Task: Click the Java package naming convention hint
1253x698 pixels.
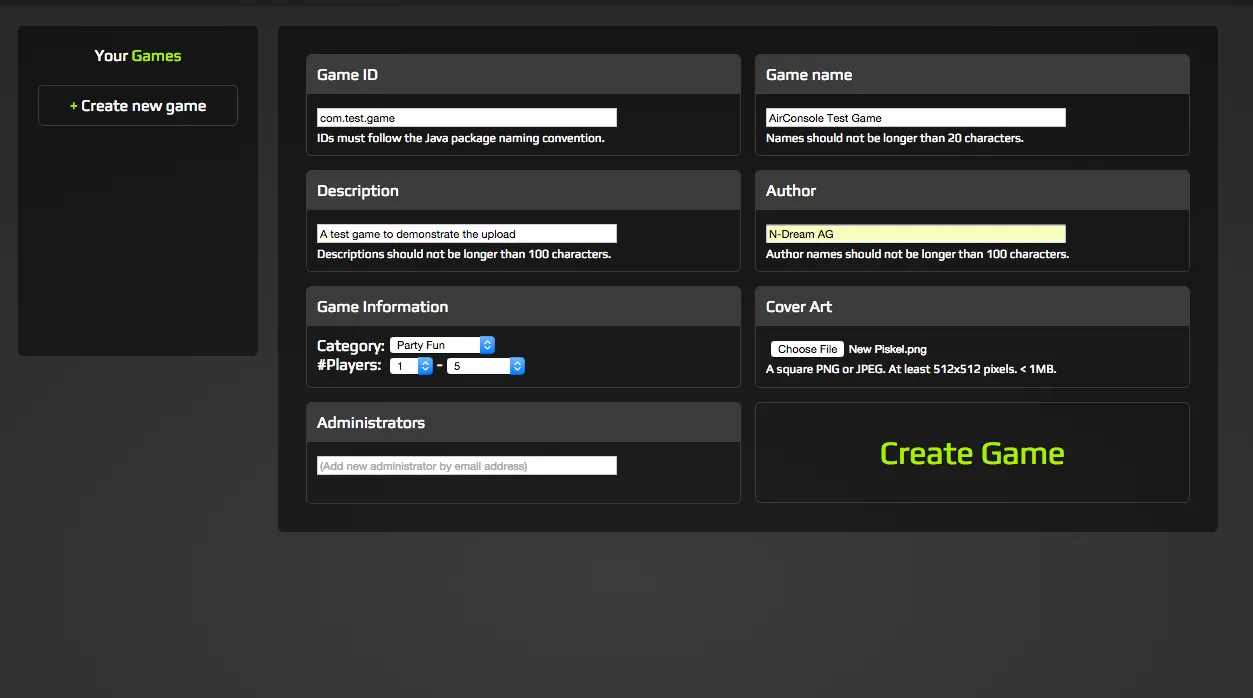Action: point(461,138)
